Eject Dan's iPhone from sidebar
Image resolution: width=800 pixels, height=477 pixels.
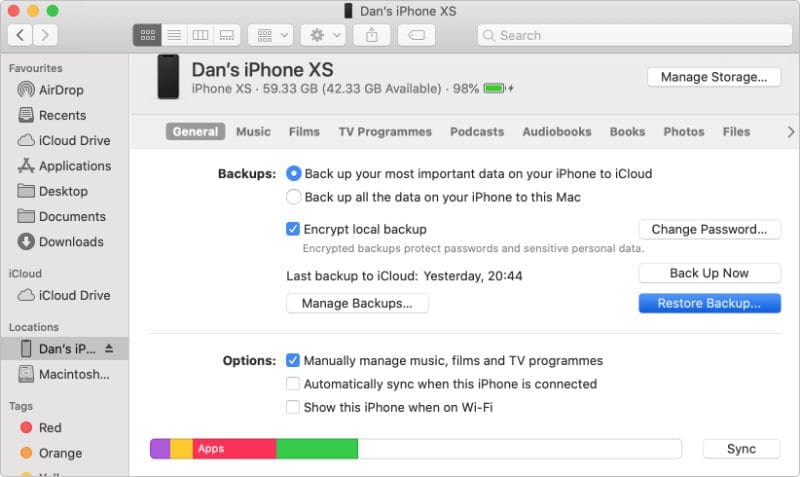[109, 349]
